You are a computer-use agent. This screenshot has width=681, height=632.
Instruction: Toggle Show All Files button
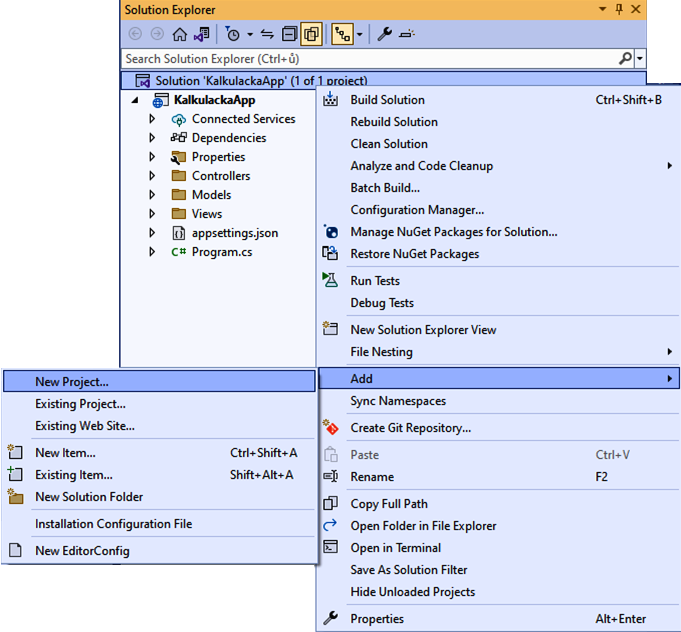[x=311, y=34]
